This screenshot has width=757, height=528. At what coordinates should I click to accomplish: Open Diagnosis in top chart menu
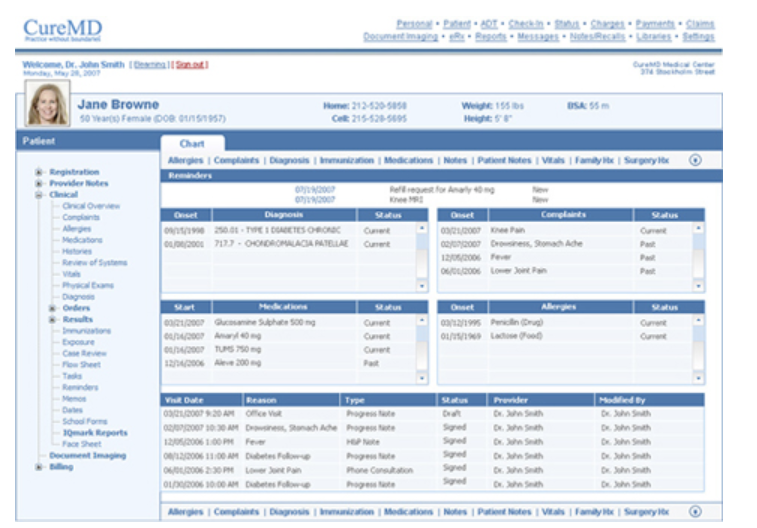coord(289,160)
